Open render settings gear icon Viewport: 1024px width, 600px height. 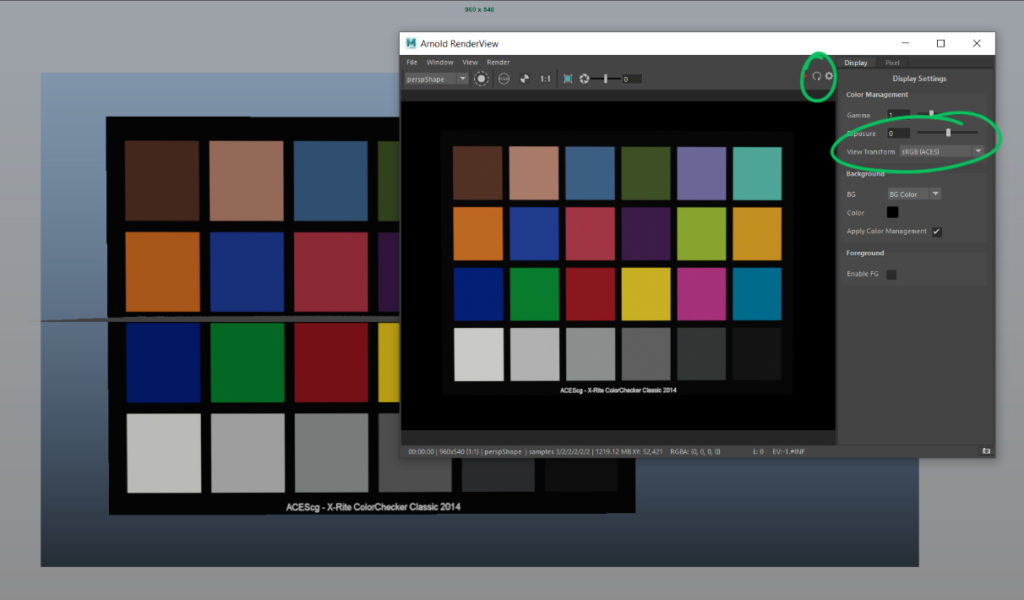coord(829,76)
